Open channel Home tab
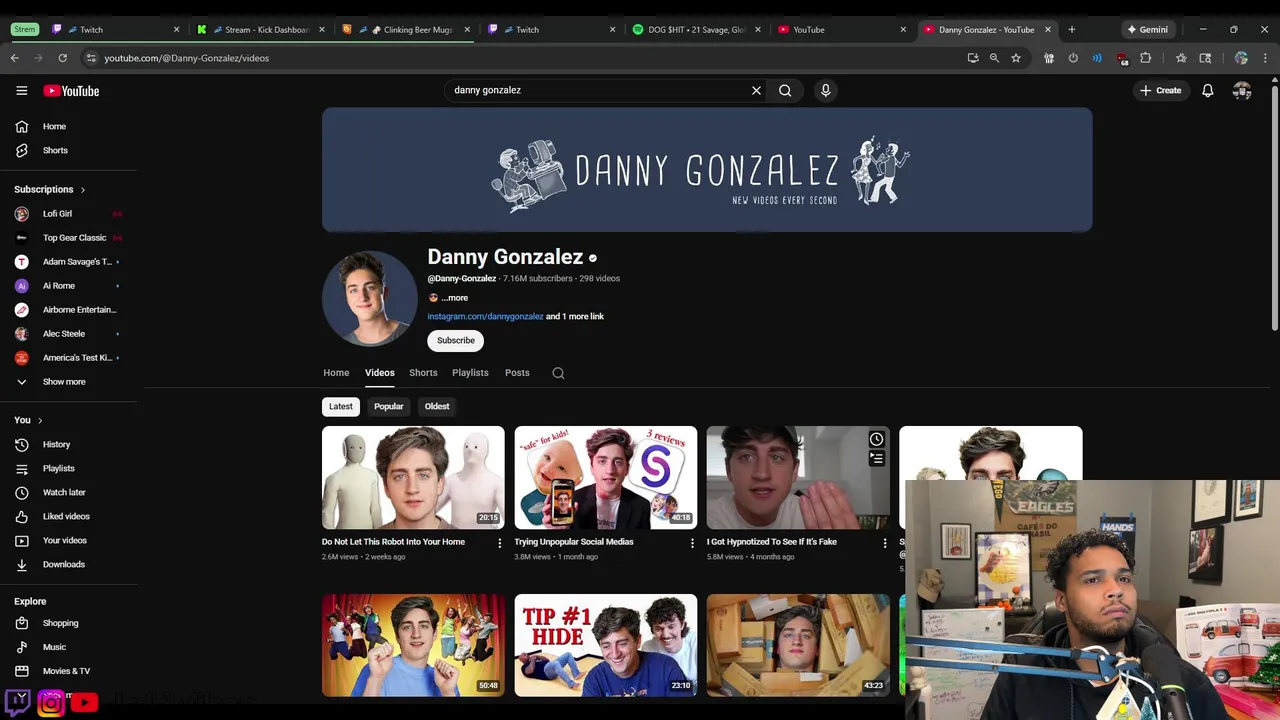This screenshot has height=720, width=1280. [336, 373]
